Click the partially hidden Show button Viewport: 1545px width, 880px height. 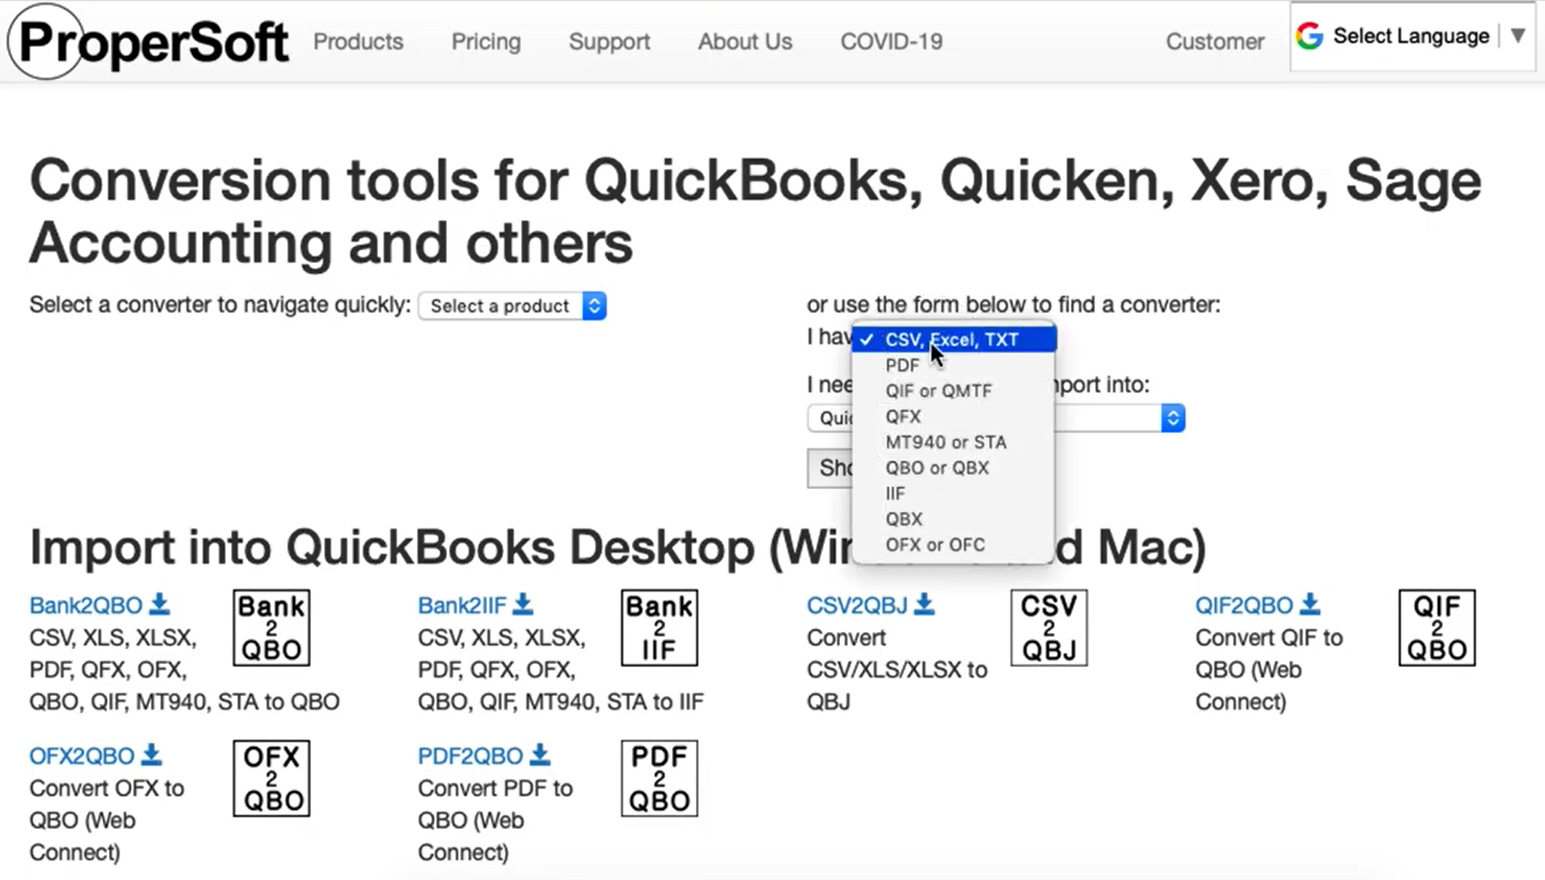[830, 468]
